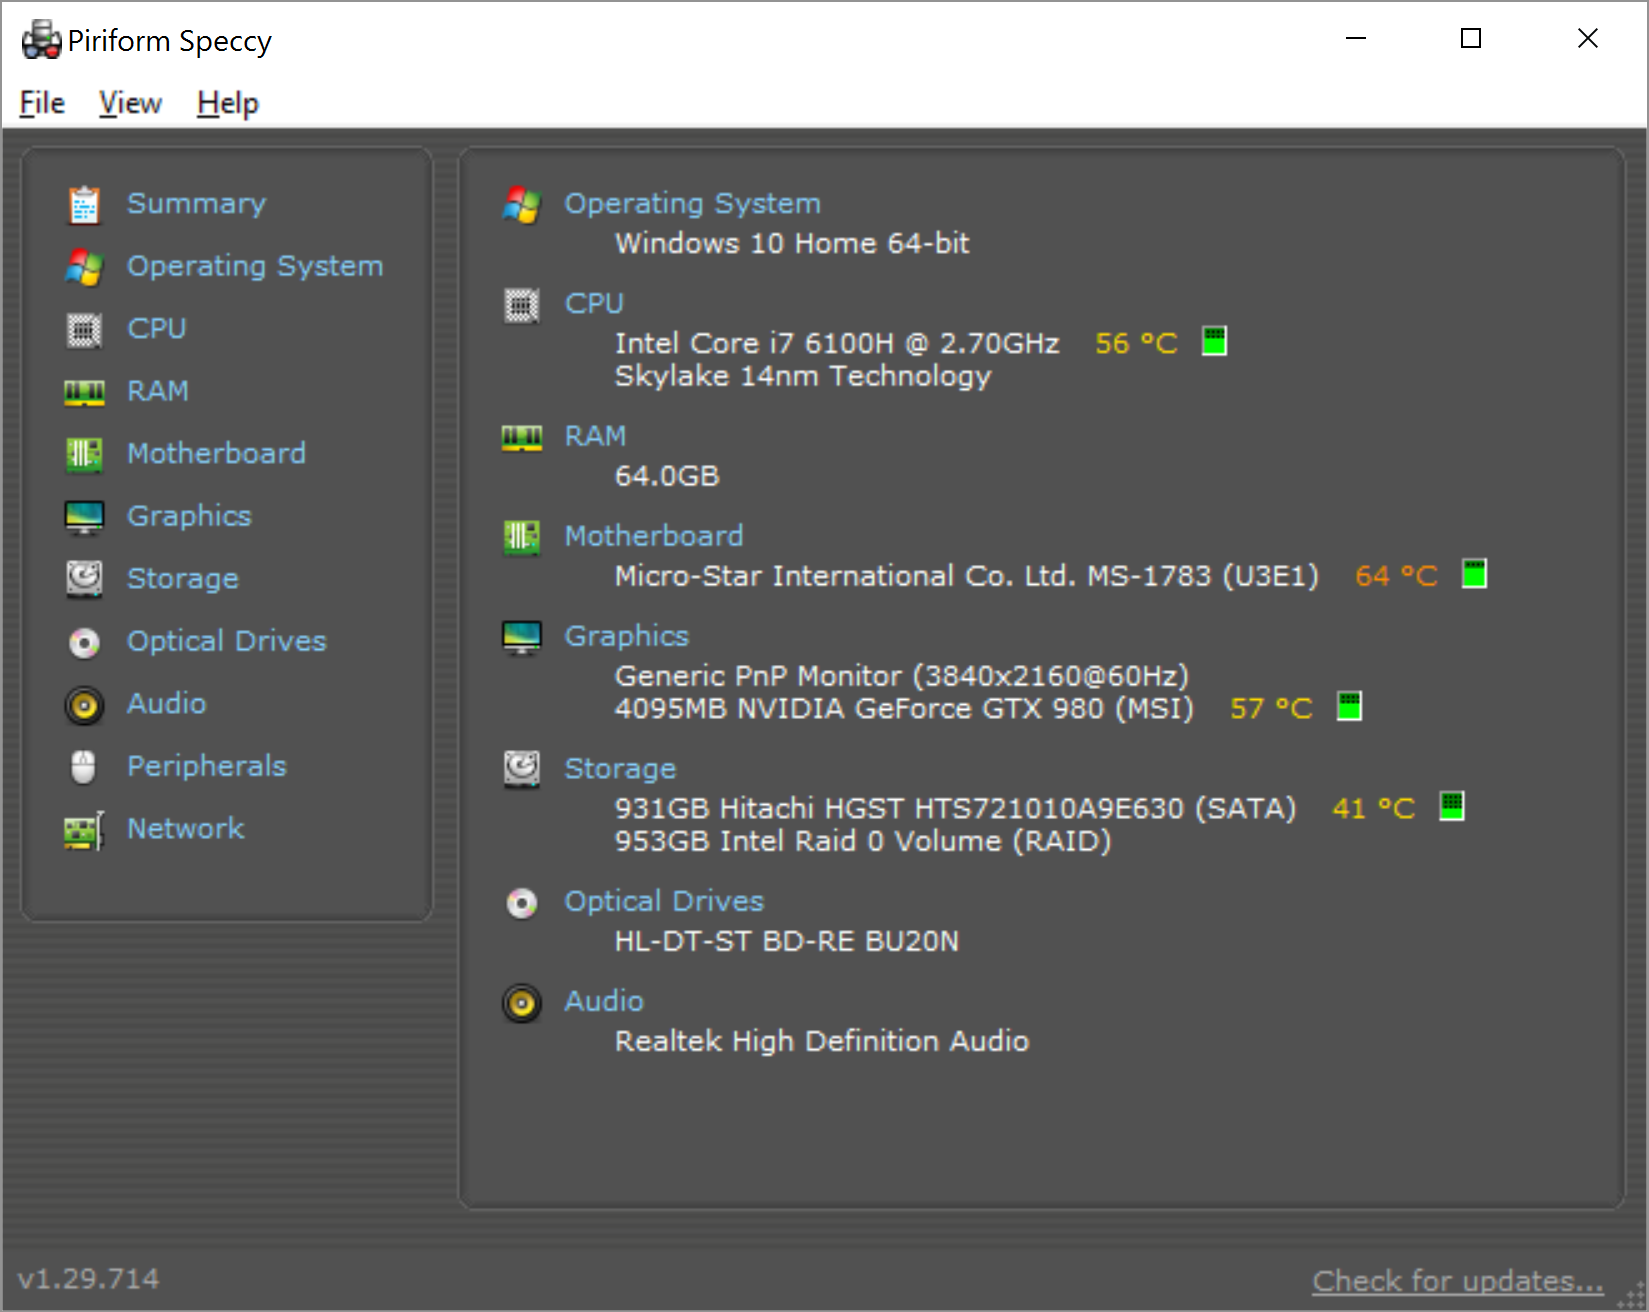This screenshot has height=1312, width=1649.
Task: Select Operating System in the sidebar
Action: coord(254,266)
